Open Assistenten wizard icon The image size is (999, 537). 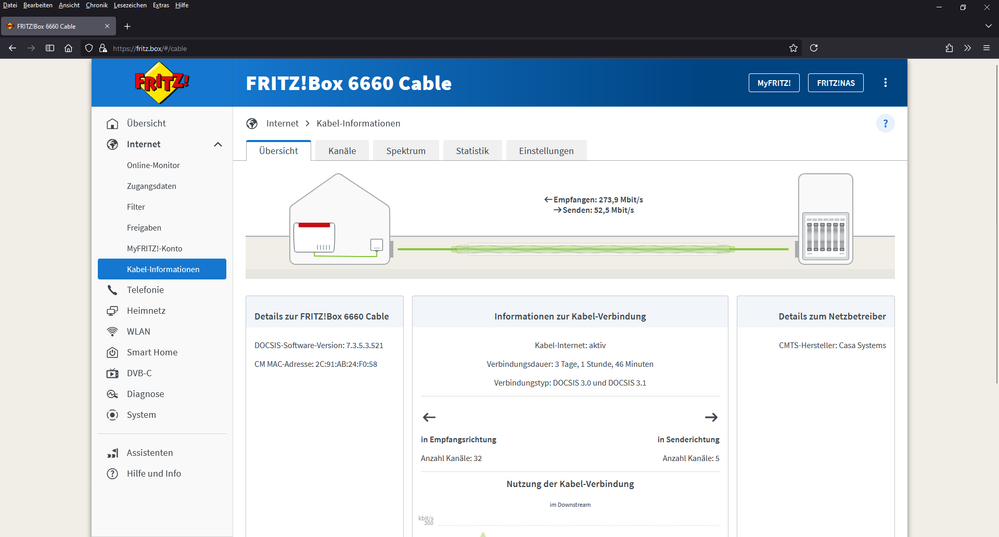coord(112,453)
